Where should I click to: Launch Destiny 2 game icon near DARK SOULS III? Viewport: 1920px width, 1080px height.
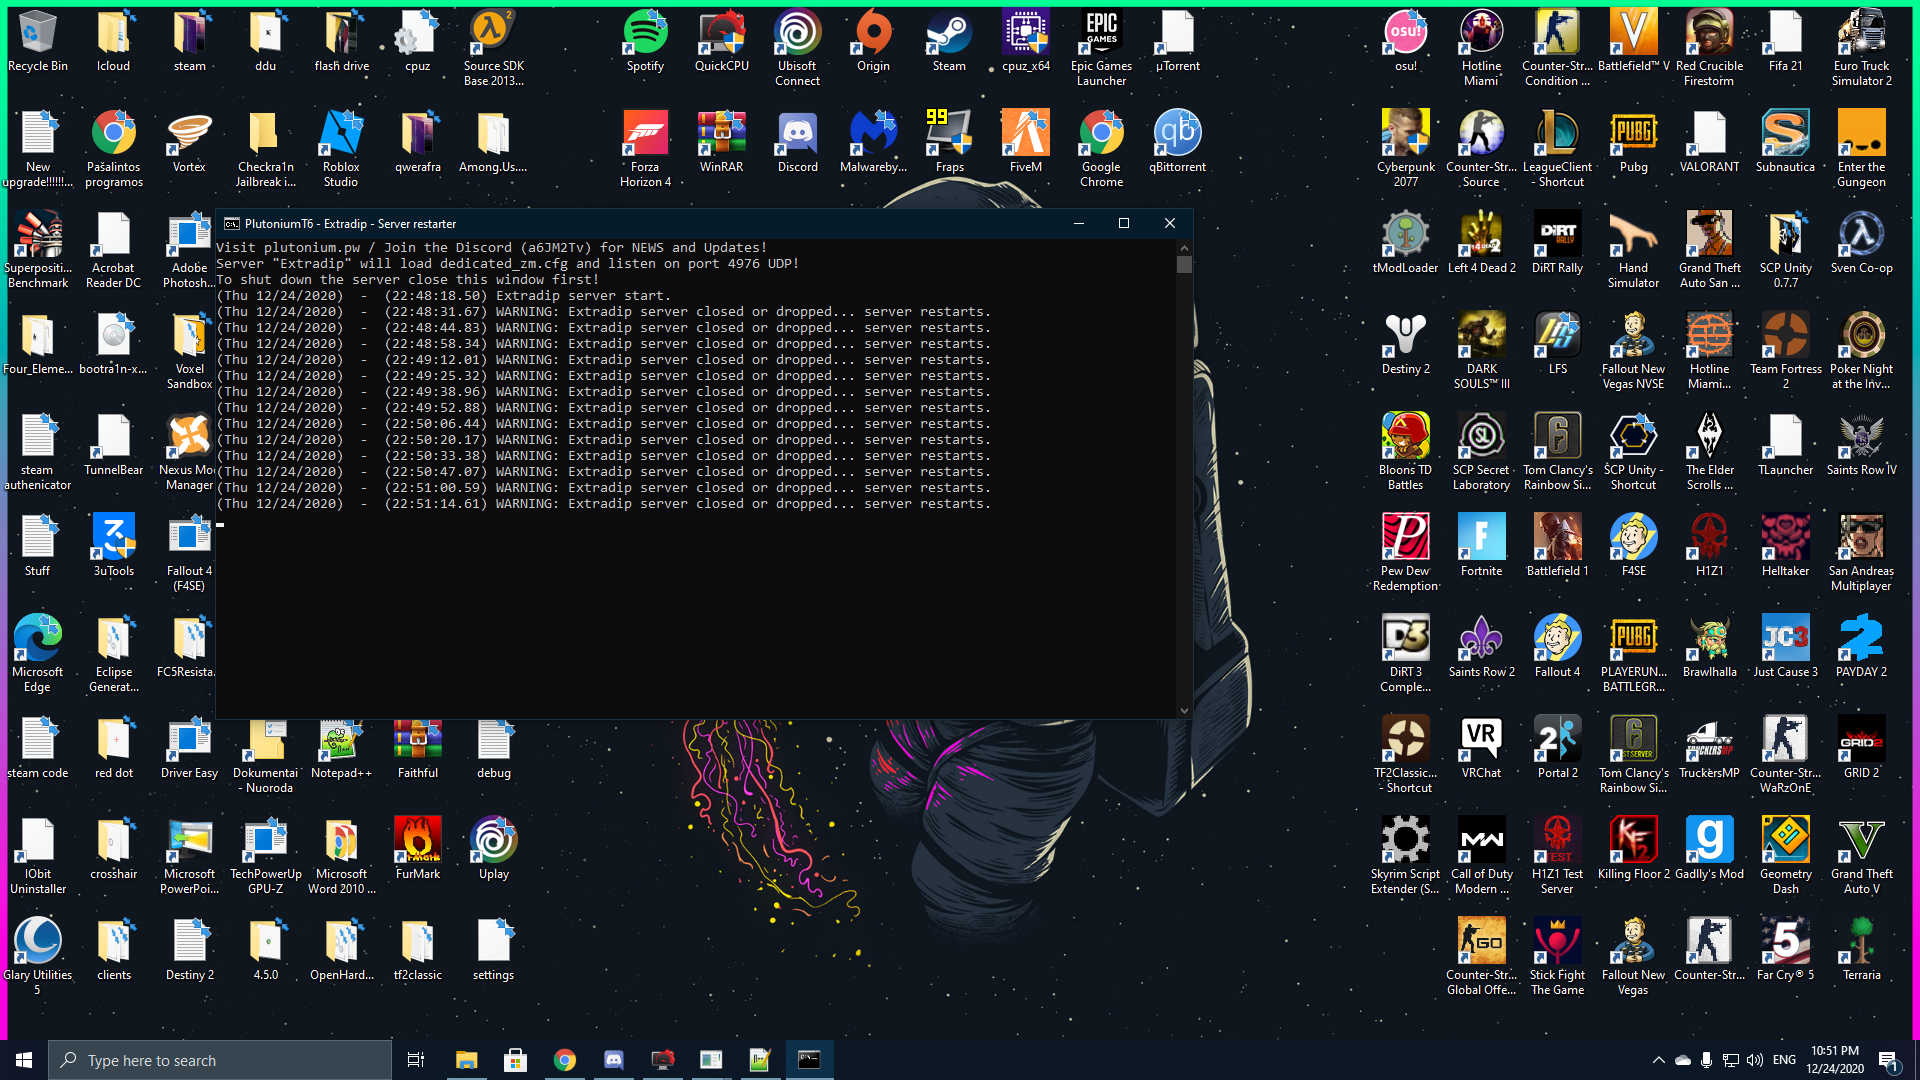click(1405, 345)
